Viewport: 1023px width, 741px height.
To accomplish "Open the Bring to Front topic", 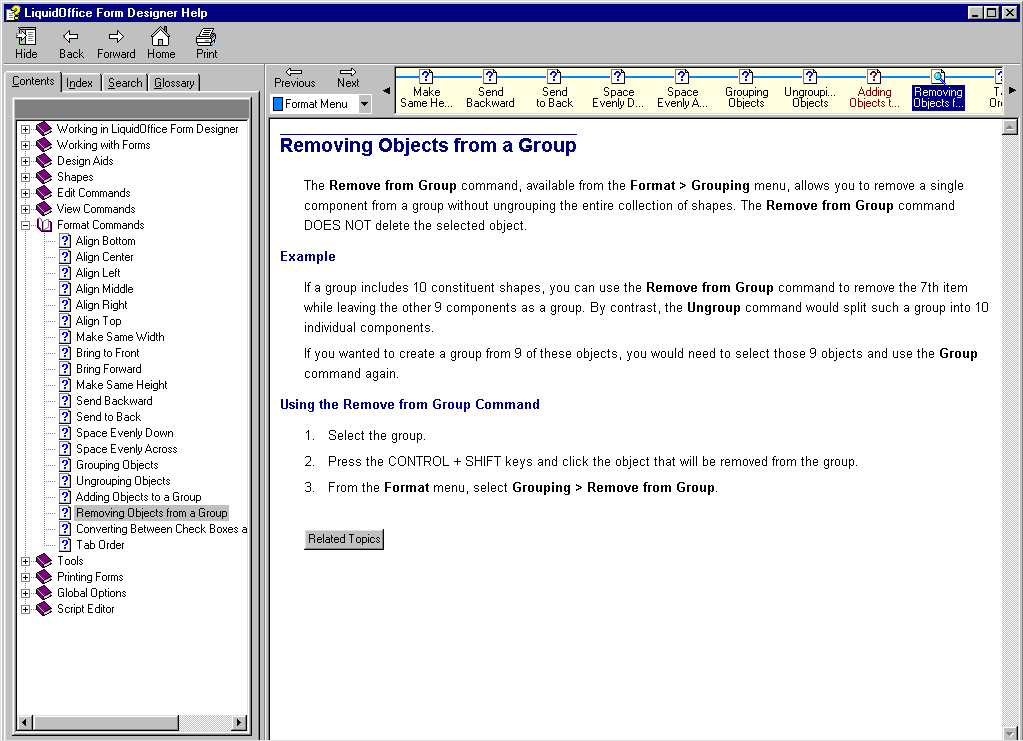I will pos(108,353).
